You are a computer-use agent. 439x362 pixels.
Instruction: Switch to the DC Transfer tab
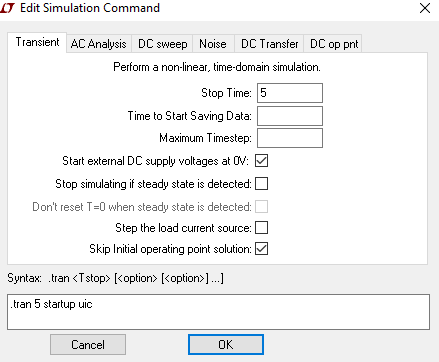[269, 44]
